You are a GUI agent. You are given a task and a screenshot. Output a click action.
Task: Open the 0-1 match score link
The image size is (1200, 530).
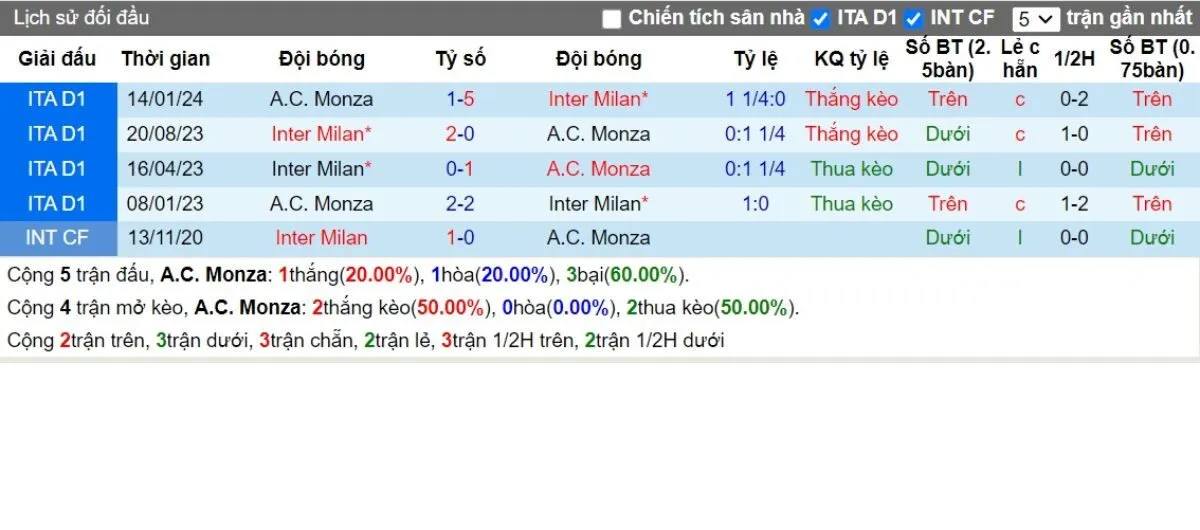[x=460, y=169]
